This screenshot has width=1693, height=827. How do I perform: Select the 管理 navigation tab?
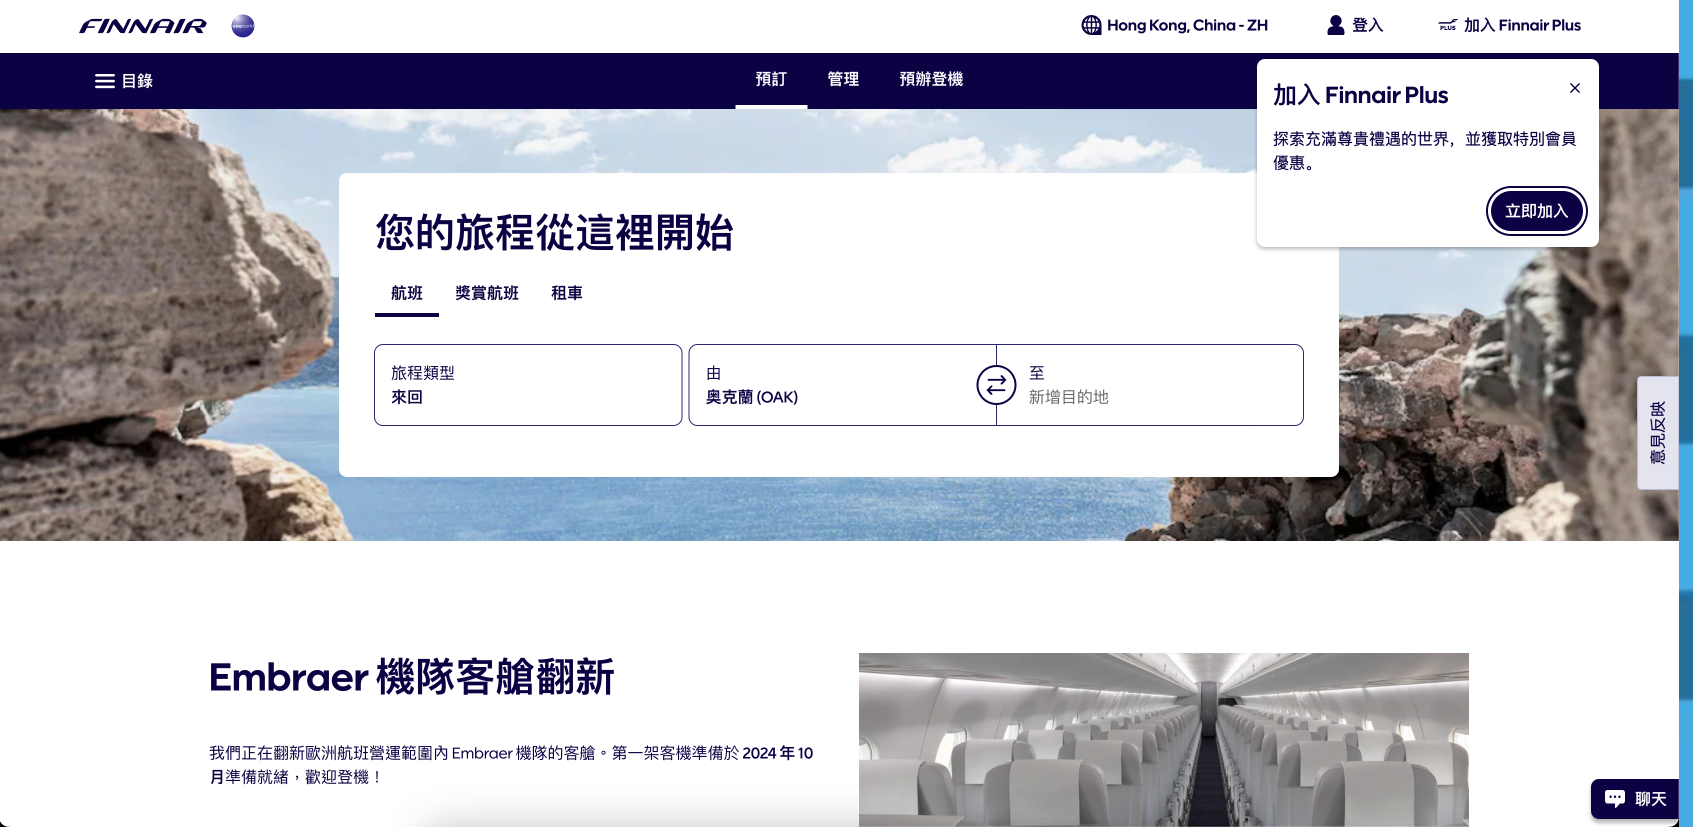pos(843,79)
